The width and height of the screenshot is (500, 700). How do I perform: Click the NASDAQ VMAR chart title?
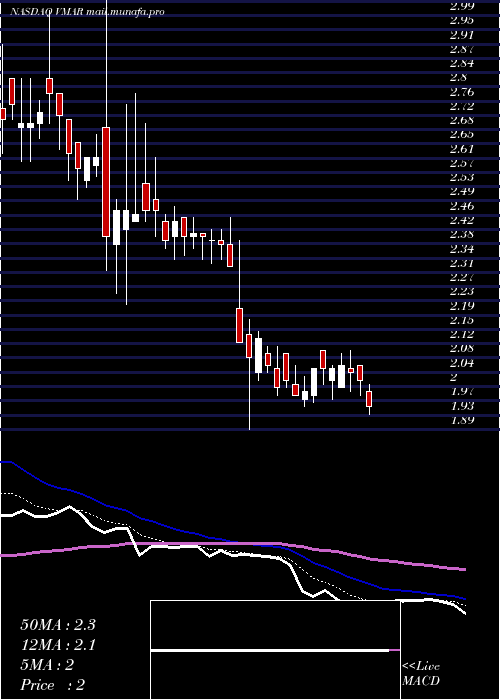[x=87, y=12]
